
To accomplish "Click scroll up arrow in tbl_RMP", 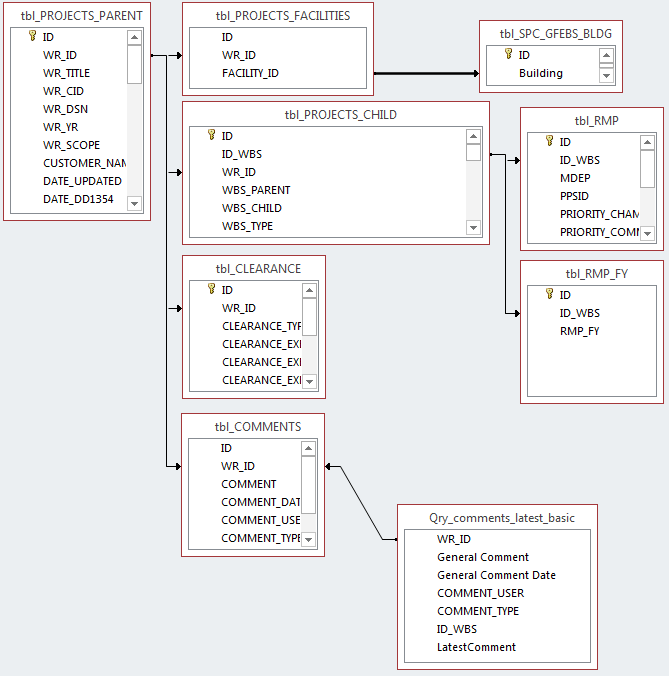I will pos(647,142).
